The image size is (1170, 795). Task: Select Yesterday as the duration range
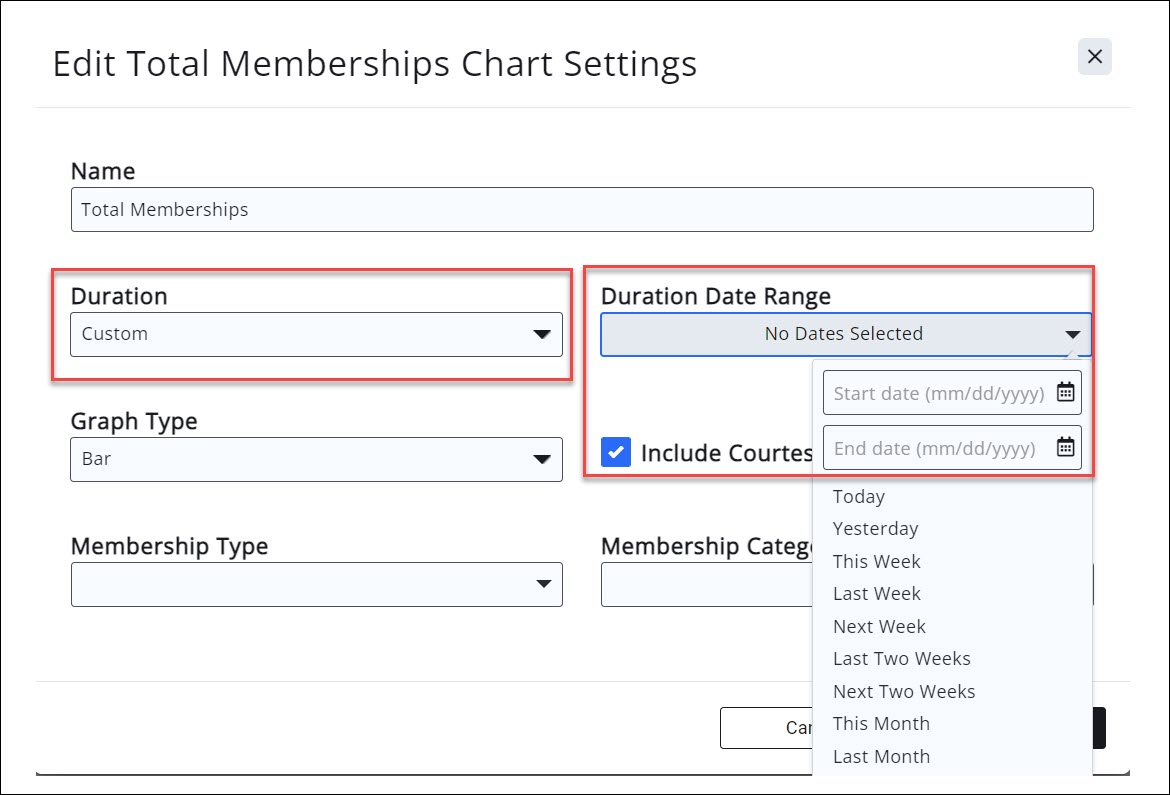click(875, 528)
